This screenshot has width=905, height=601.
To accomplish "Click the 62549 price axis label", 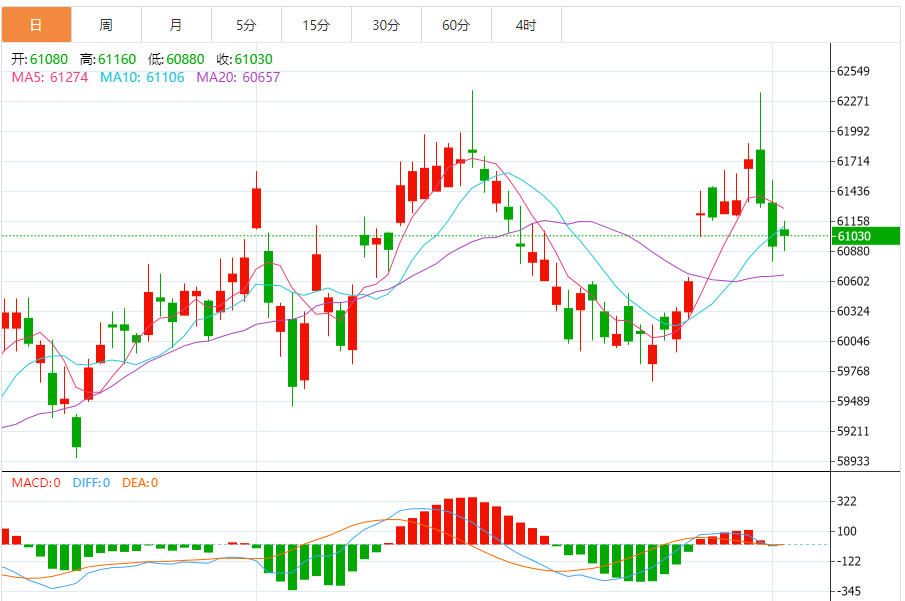I will click(x=853, y=72).
